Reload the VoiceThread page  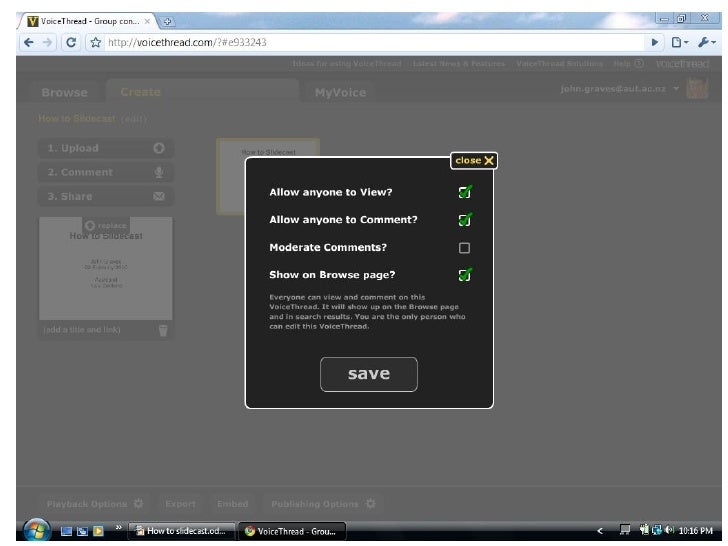click(x=71, y=43)
